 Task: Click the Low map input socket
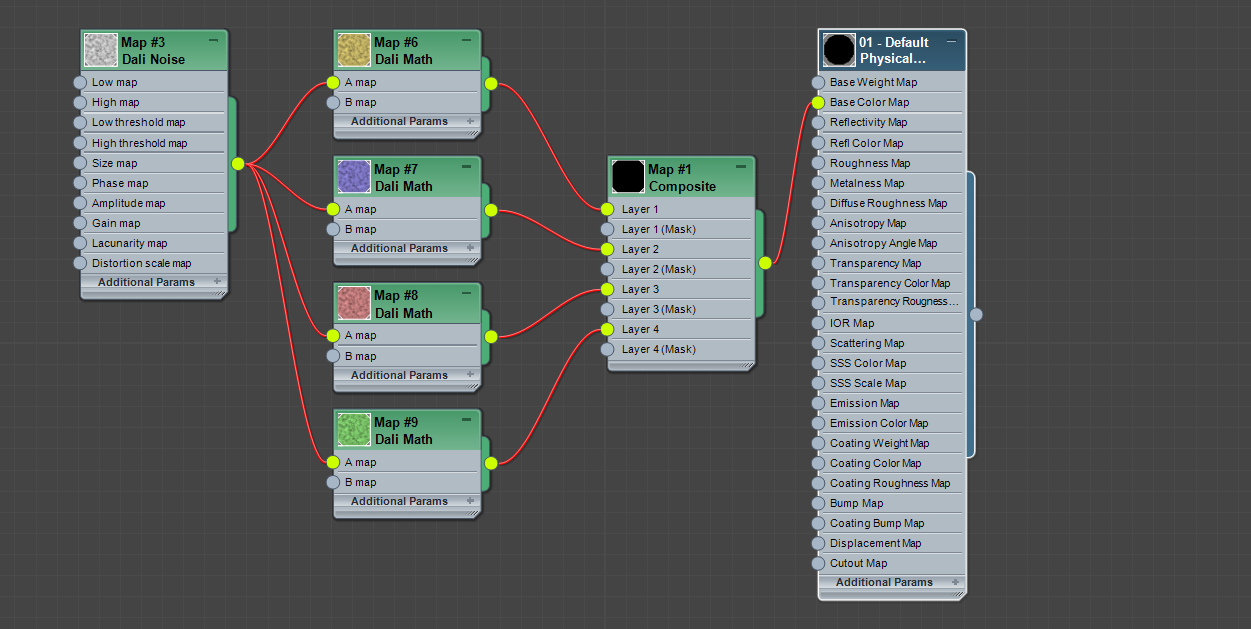pos(80,83)
